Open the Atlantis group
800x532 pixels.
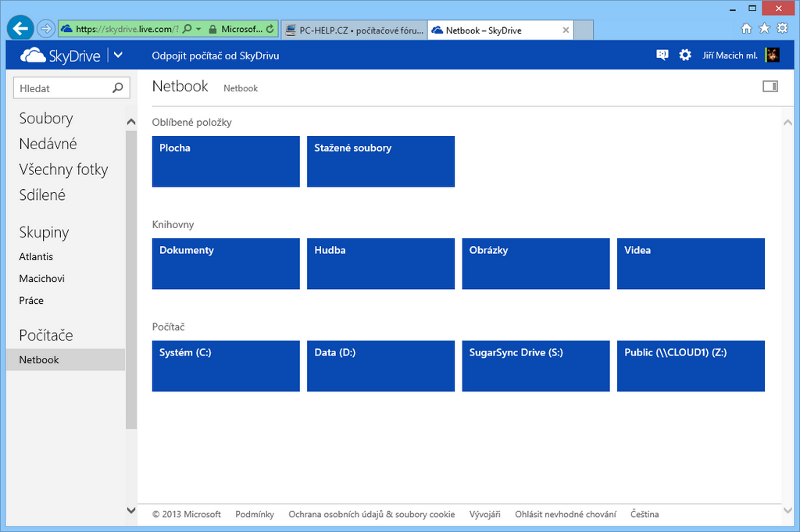[x=36, y=257]
